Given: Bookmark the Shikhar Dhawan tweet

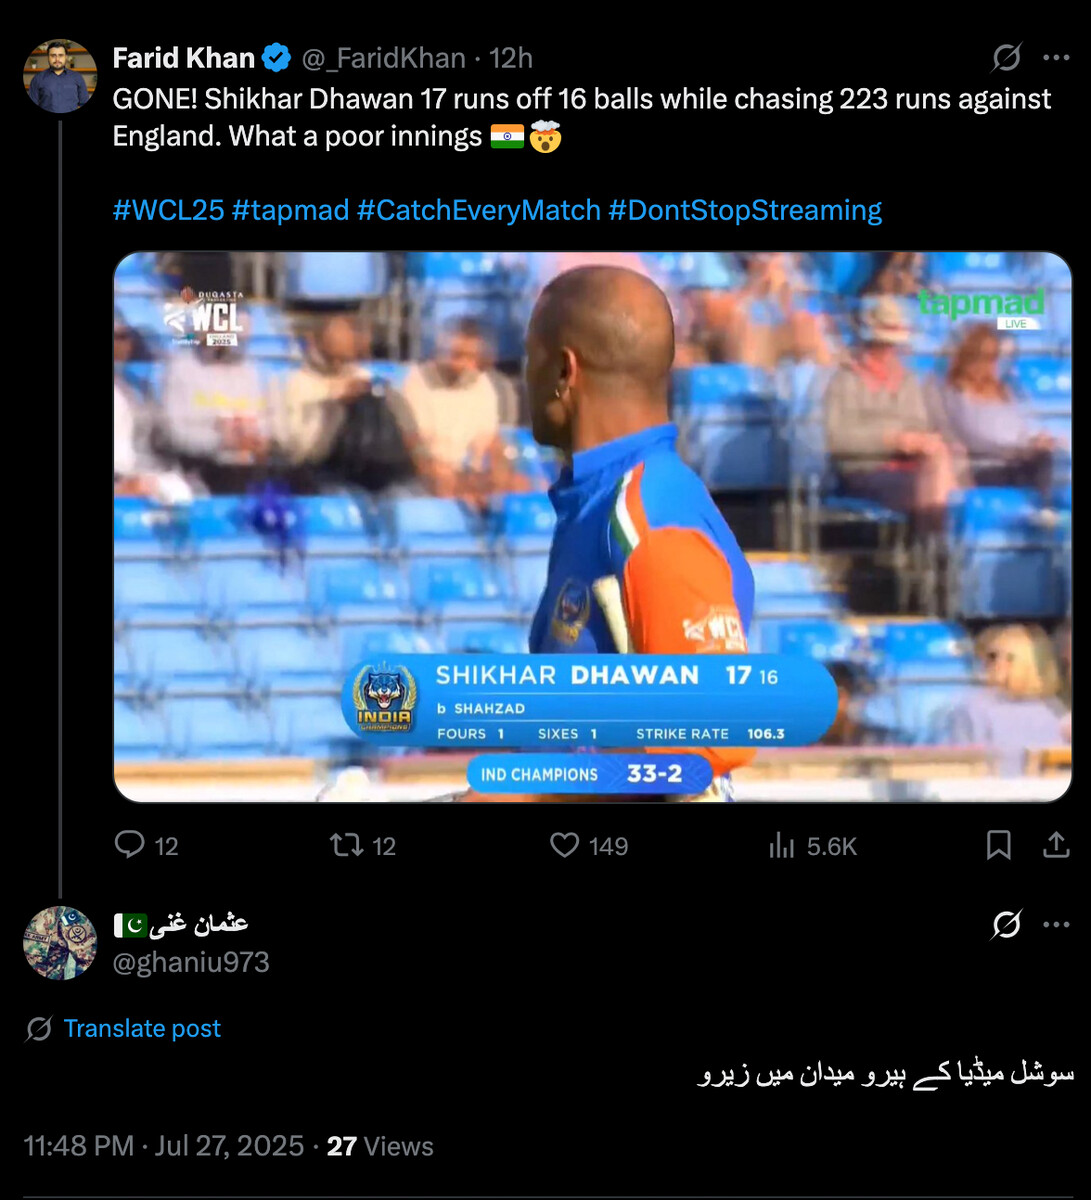Looking at the screenshot, I should (998, 846).
